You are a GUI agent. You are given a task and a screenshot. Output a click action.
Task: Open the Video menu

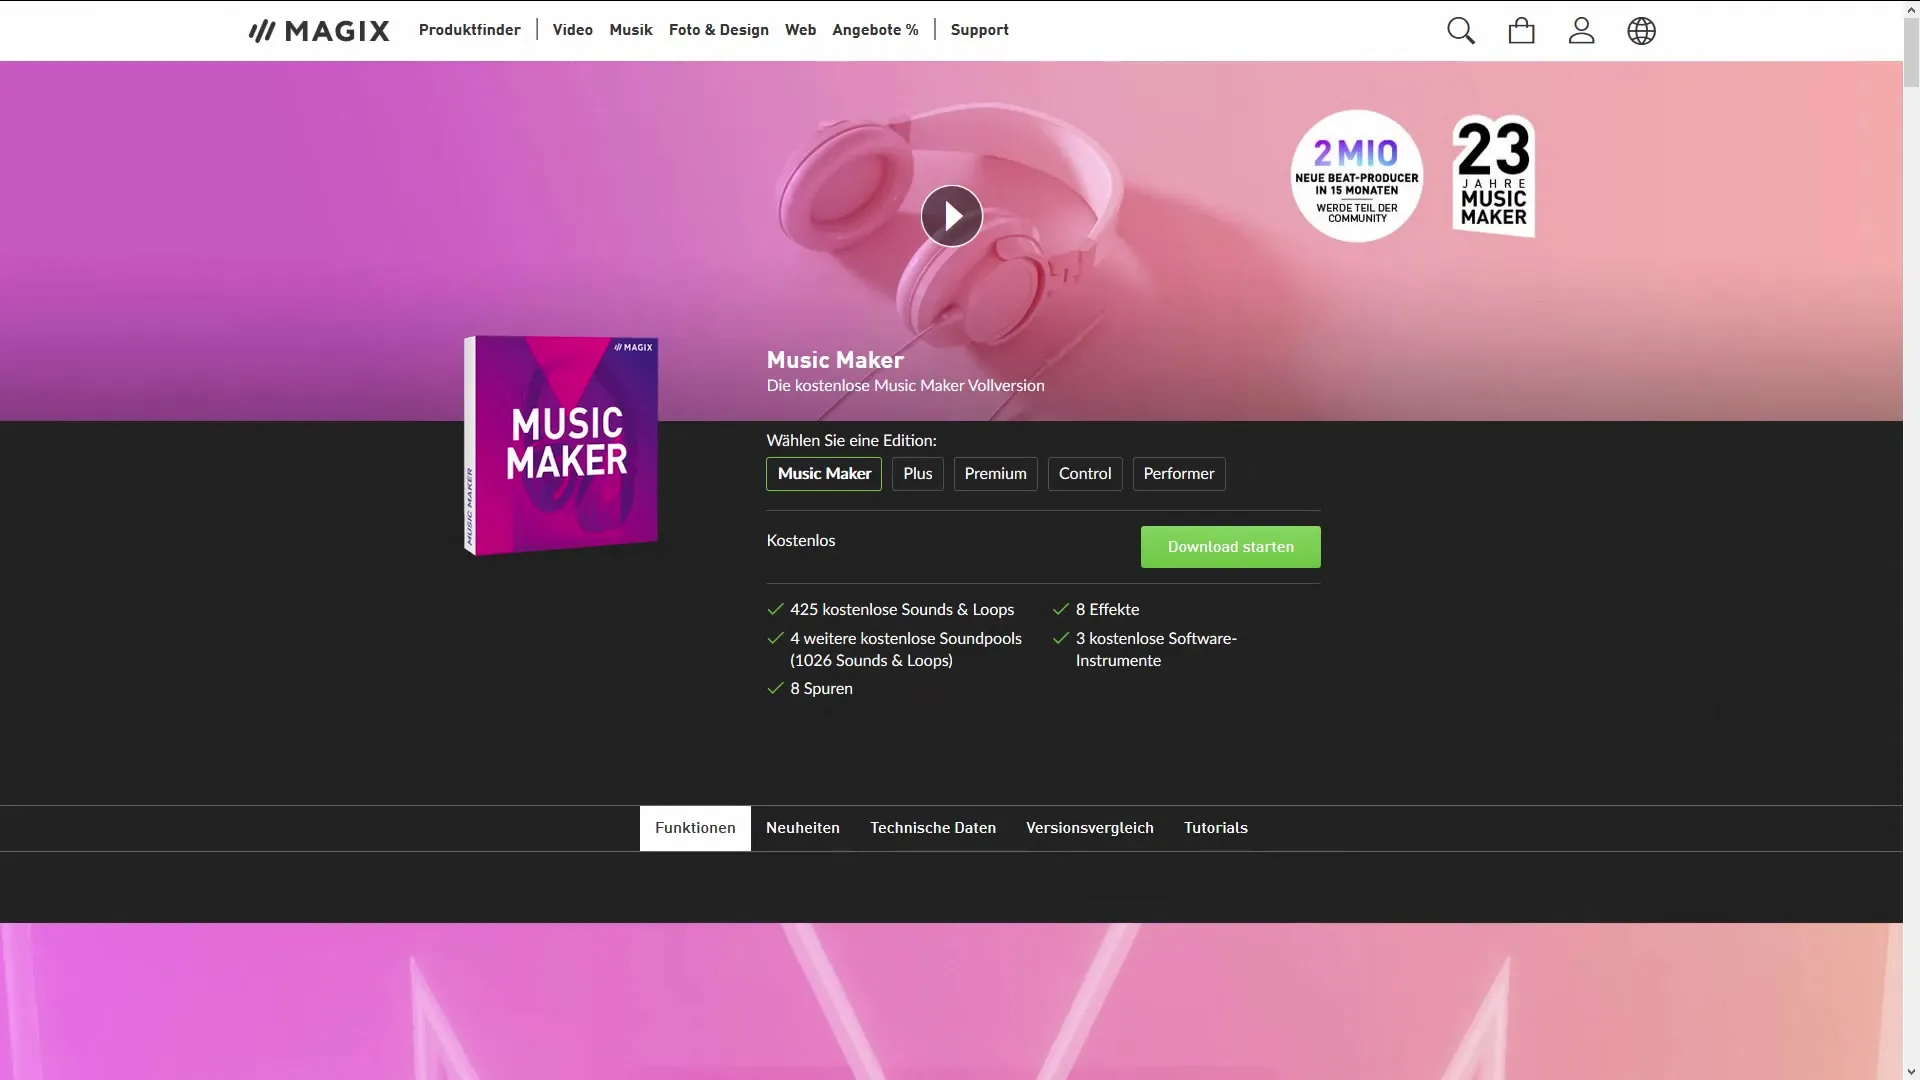tap(573, 30)
